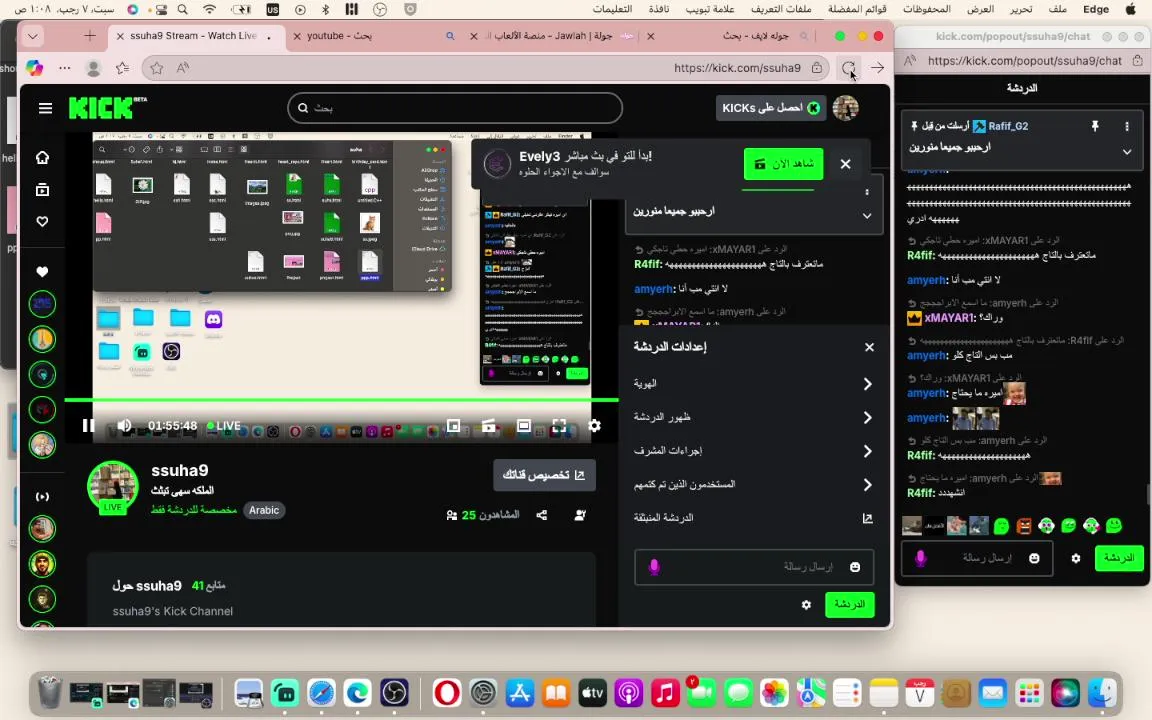Click شاهد الآن to watch Evely3

coord(783,164)
